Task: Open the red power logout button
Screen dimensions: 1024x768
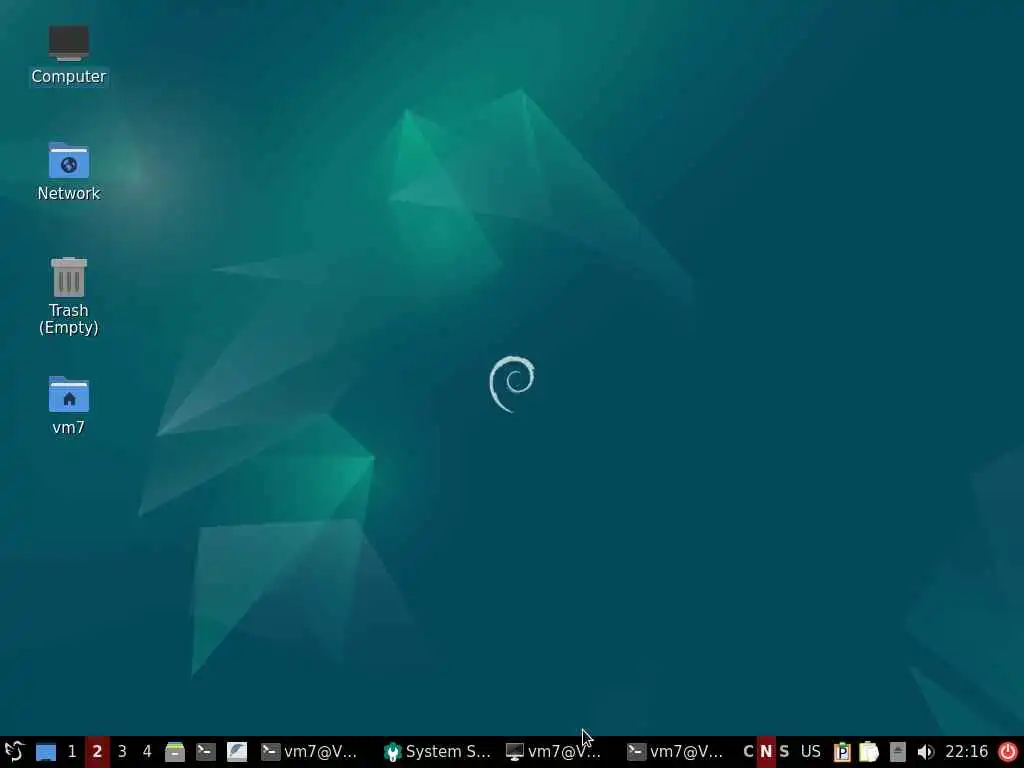Action: 1008,752
